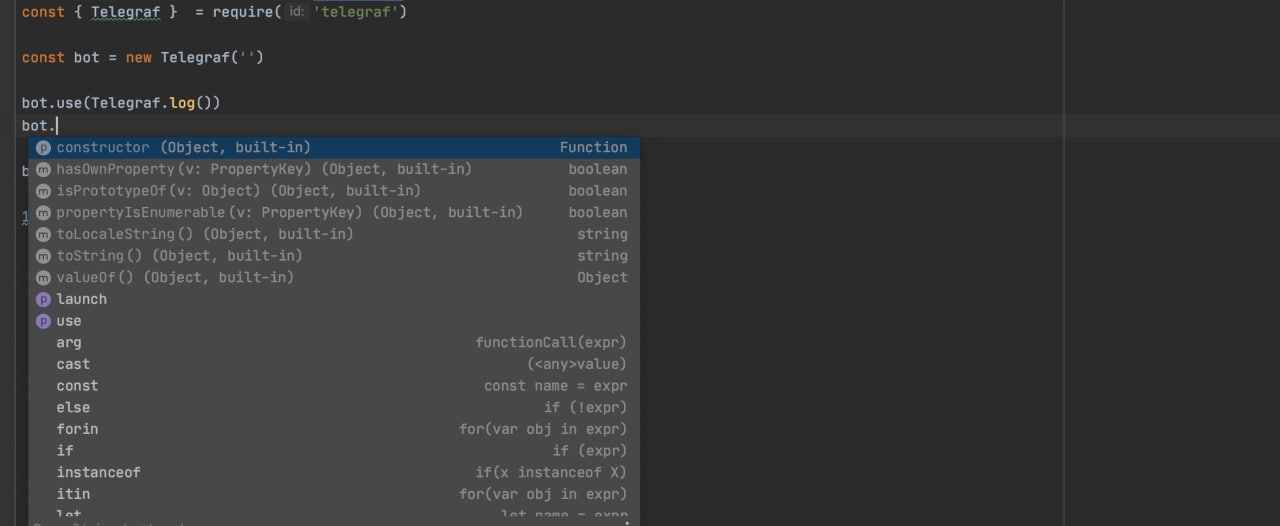
Task: Click the underlined Telegraf identifier in require line
Action: click(x=125, y=12)
